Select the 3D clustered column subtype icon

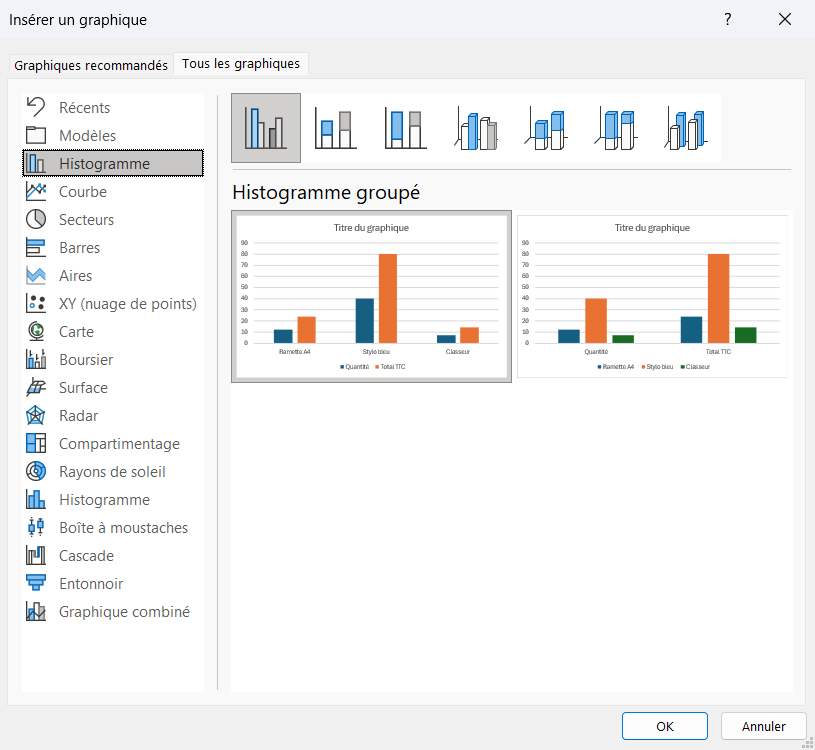coord(476,128)
